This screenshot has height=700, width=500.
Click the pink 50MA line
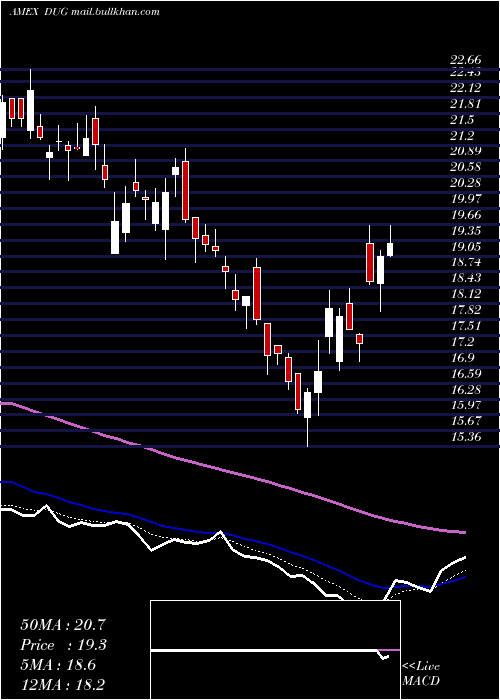click(x=232, y=473)
